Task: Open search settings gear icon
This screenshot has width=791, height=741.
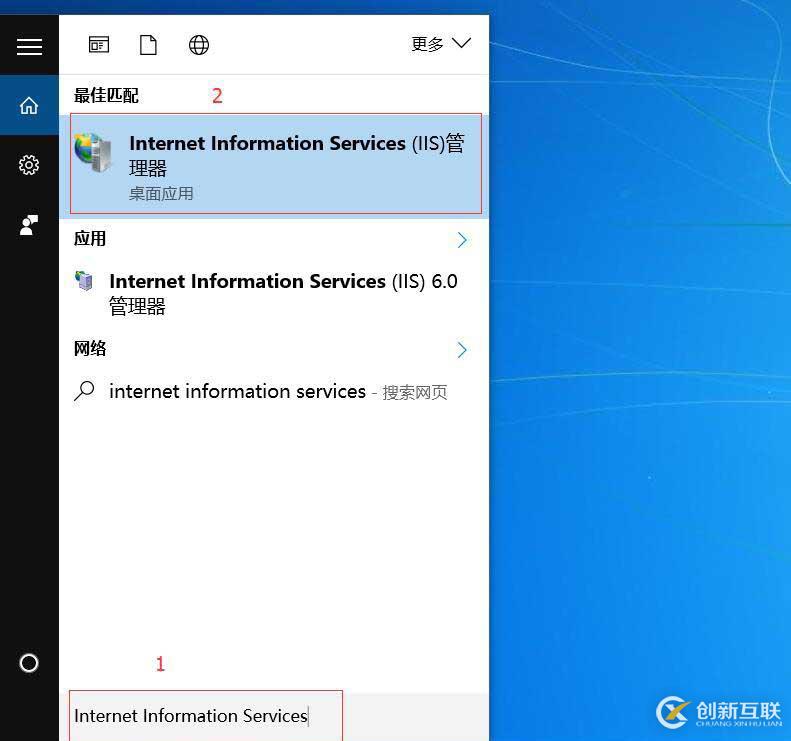Action: coord(29,165)
